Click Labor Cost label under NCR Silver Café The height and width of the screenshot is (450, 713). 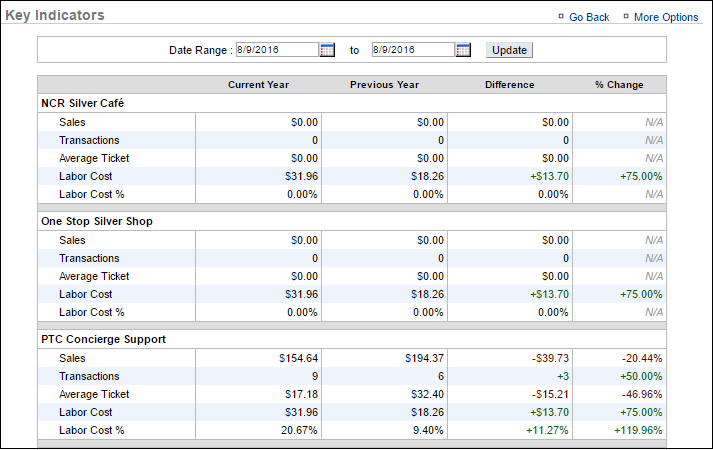point(85,176)
